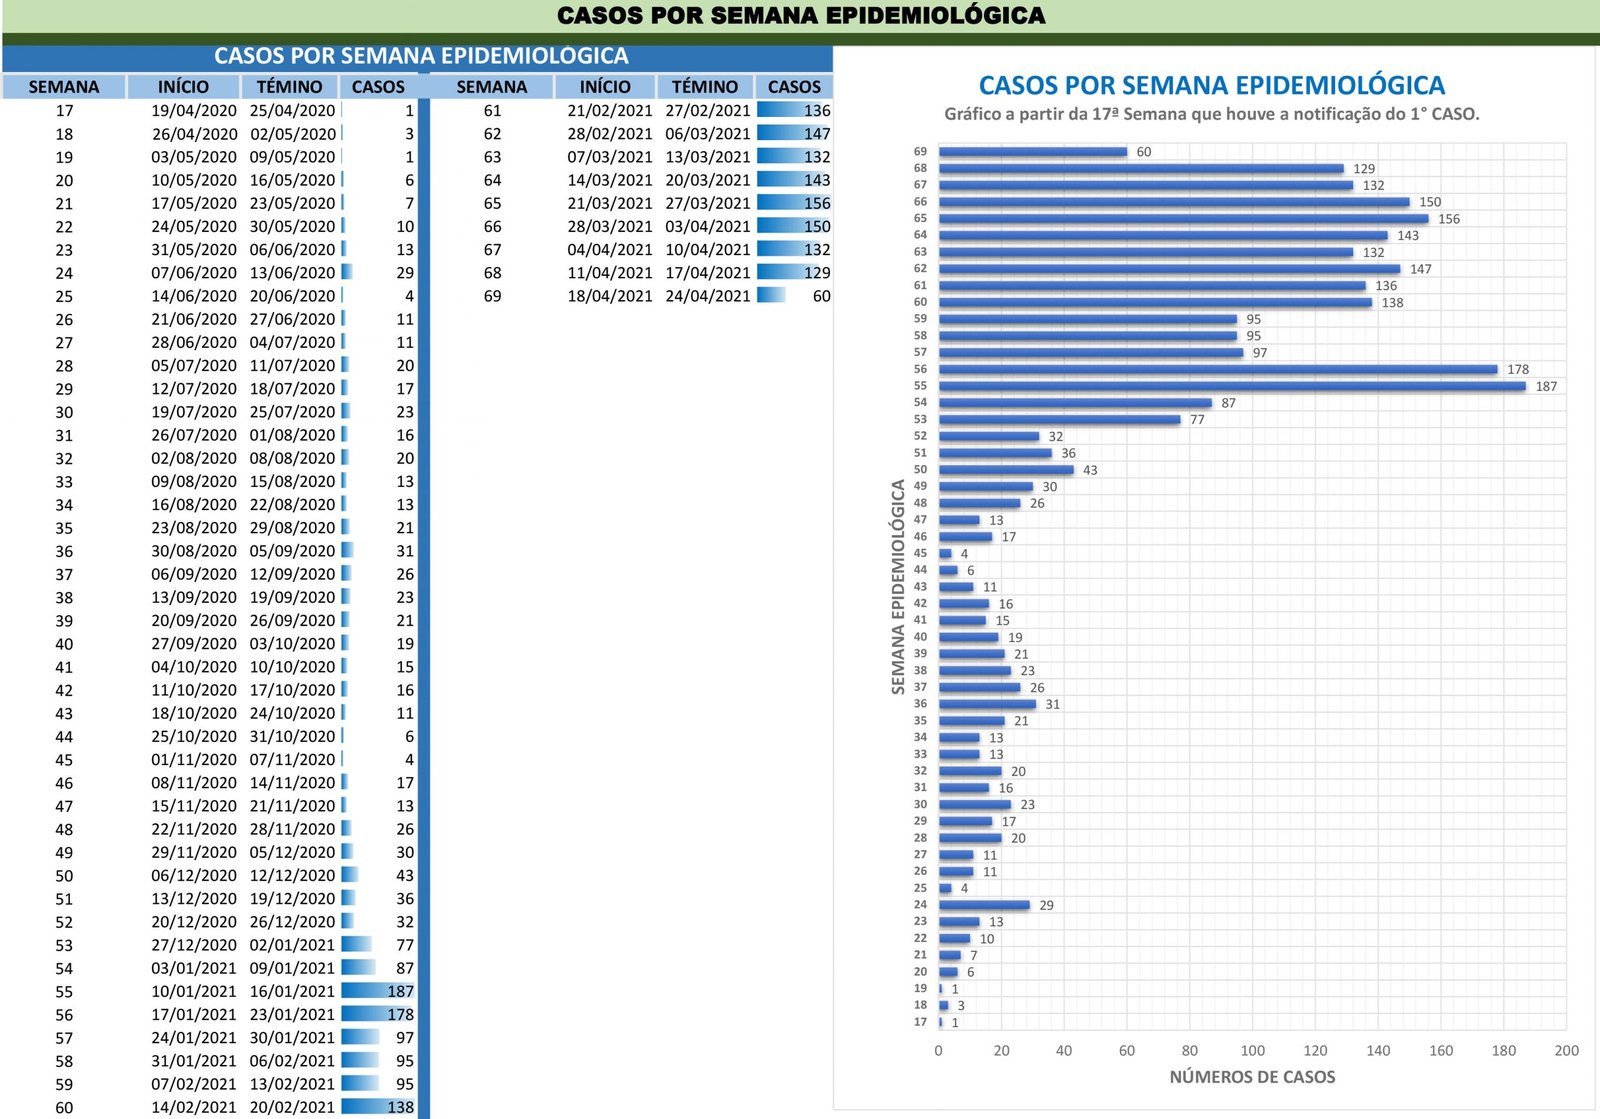The height and width of the screenshot is (1119, 1600).
Task: Select the leftmost SEMANA column header
Action: tap(64, 87)
